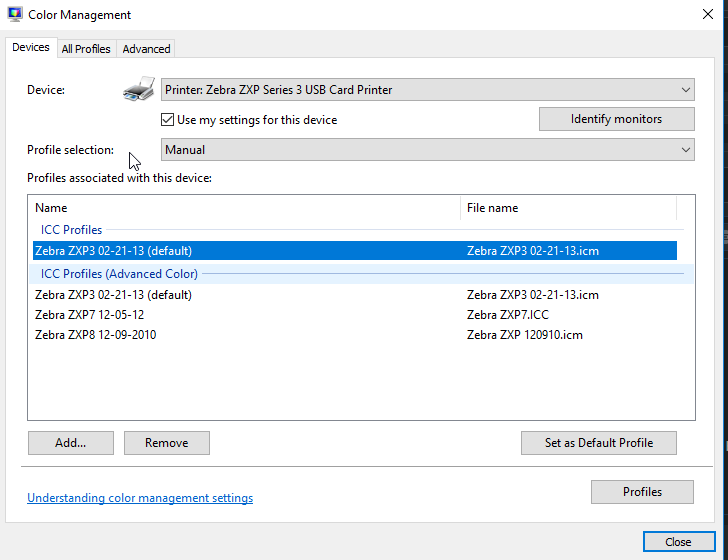The height and width of the screenshot is (560, 728).
Task: Expand the Profile selection dropdown
Action: point(427,150)
